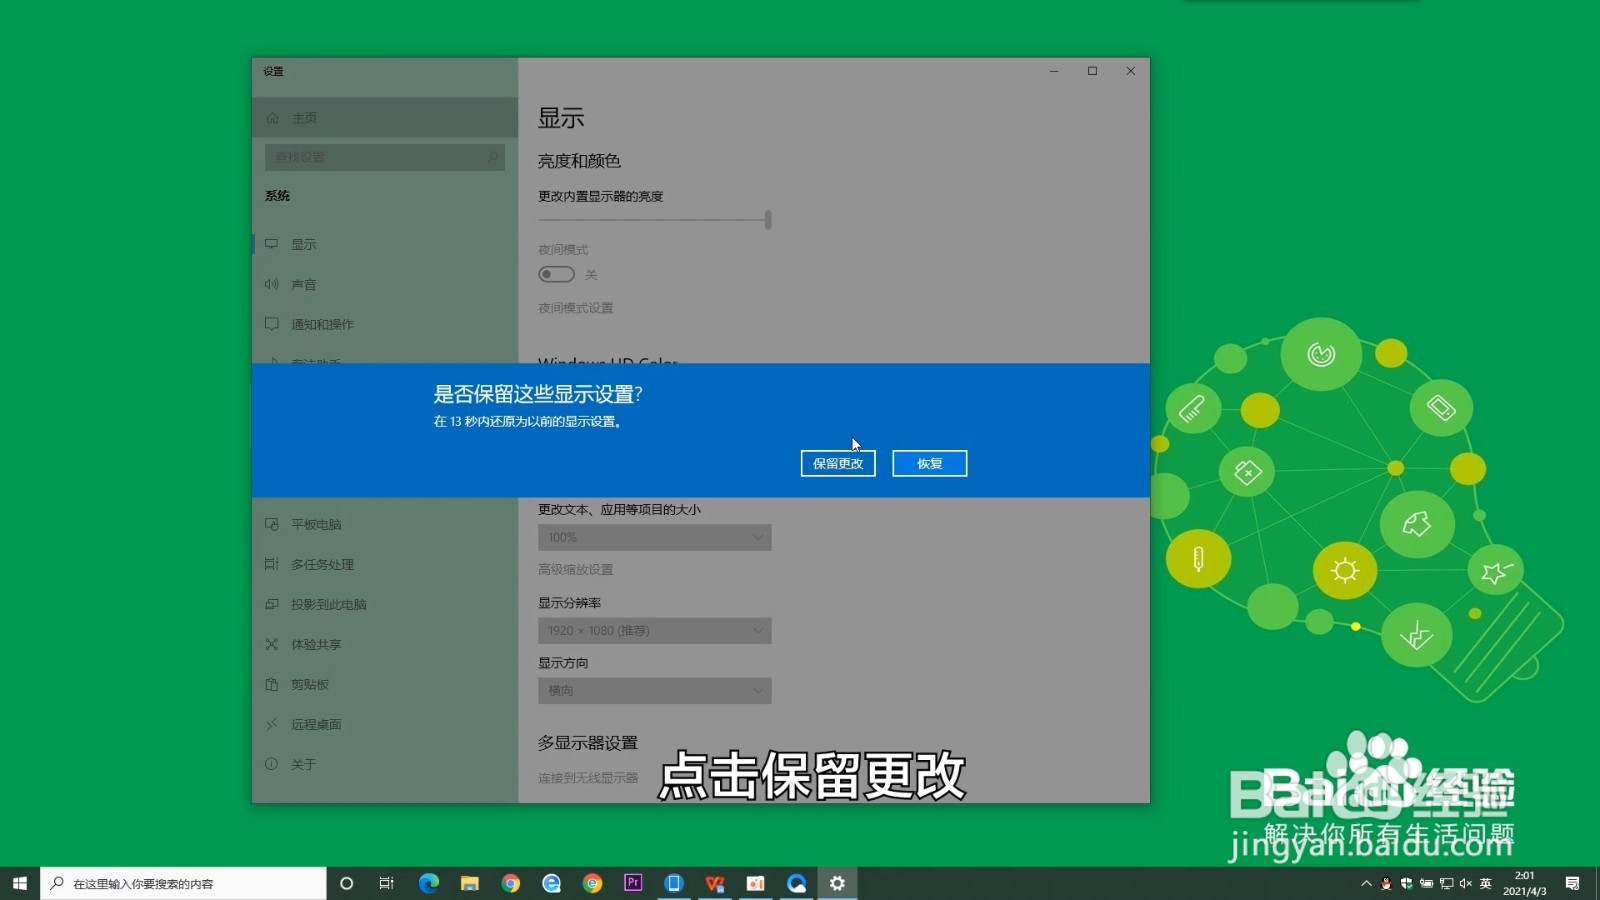Click the battery tray icon
This screenshot has width=1600, height=900.
pos(1426,883)
